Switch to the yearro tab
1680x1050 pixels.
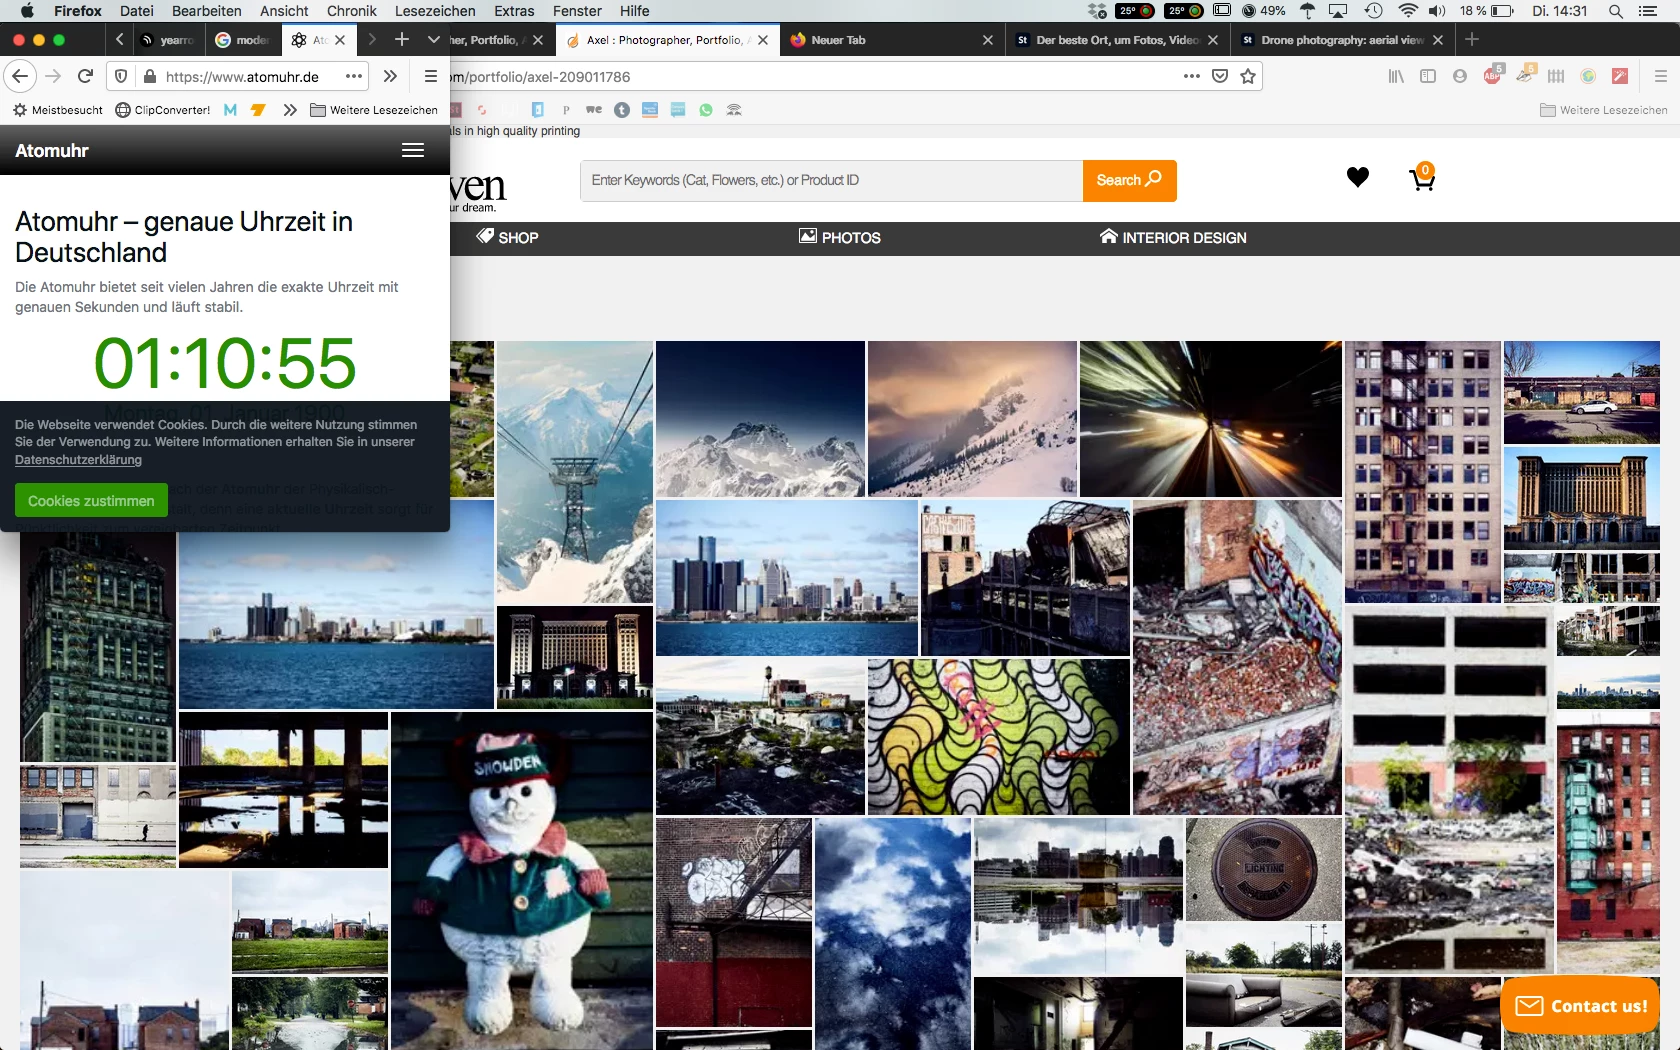(x=168, y=40)
